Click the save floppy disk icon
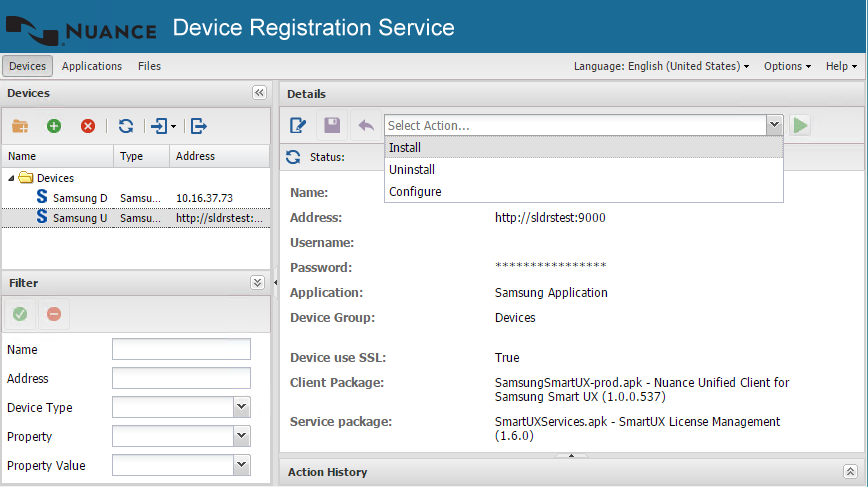Screen dimensions: 868x487 click(332, 125)
